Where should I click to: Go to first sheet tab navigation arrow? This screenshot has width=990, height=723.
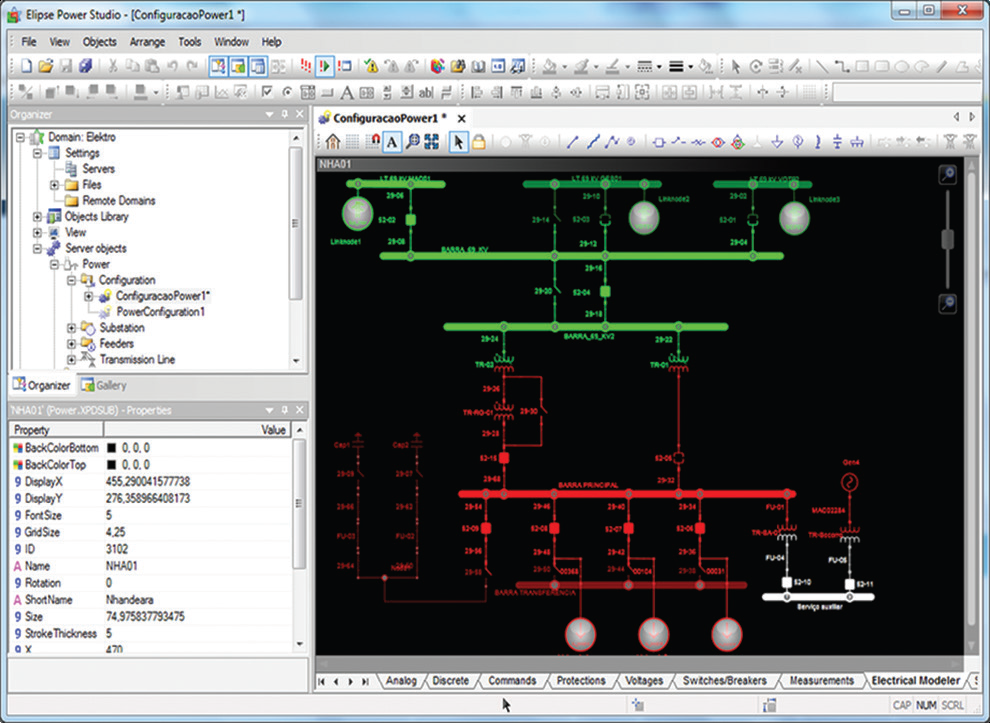(322, 681)
